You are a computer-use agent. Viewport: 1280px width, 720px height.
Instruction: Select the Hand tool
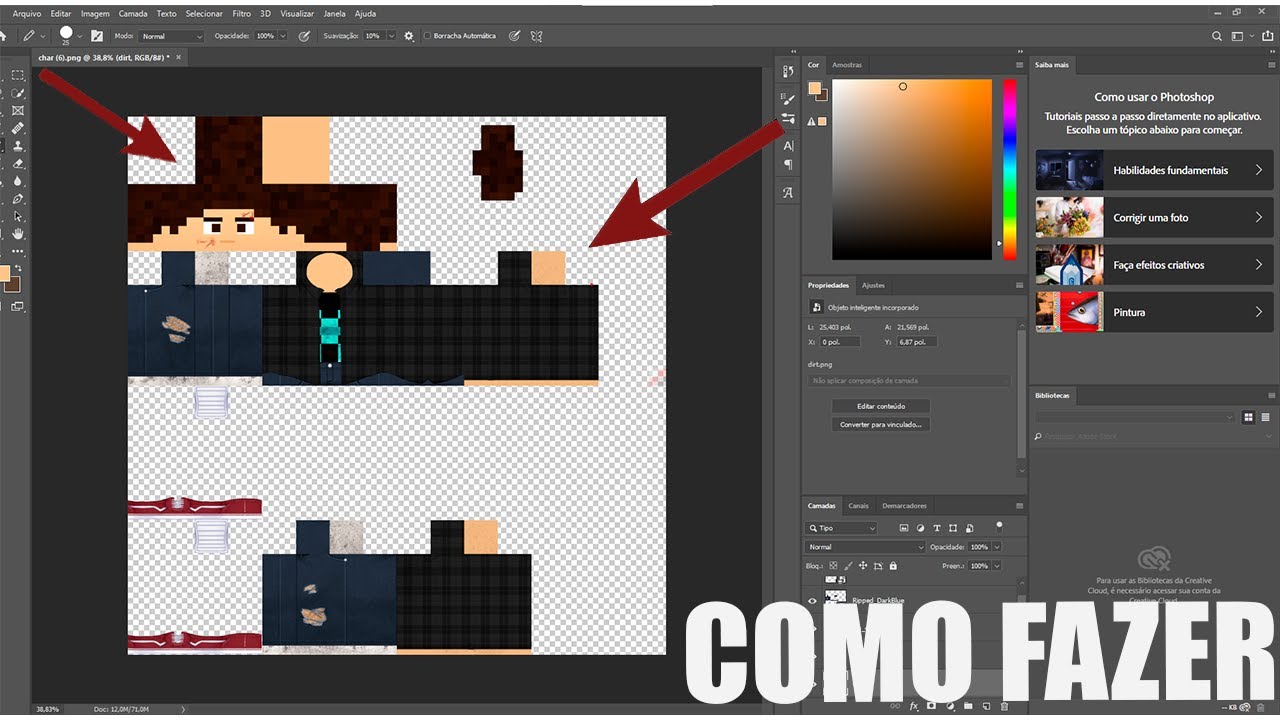tap(18, 234)
